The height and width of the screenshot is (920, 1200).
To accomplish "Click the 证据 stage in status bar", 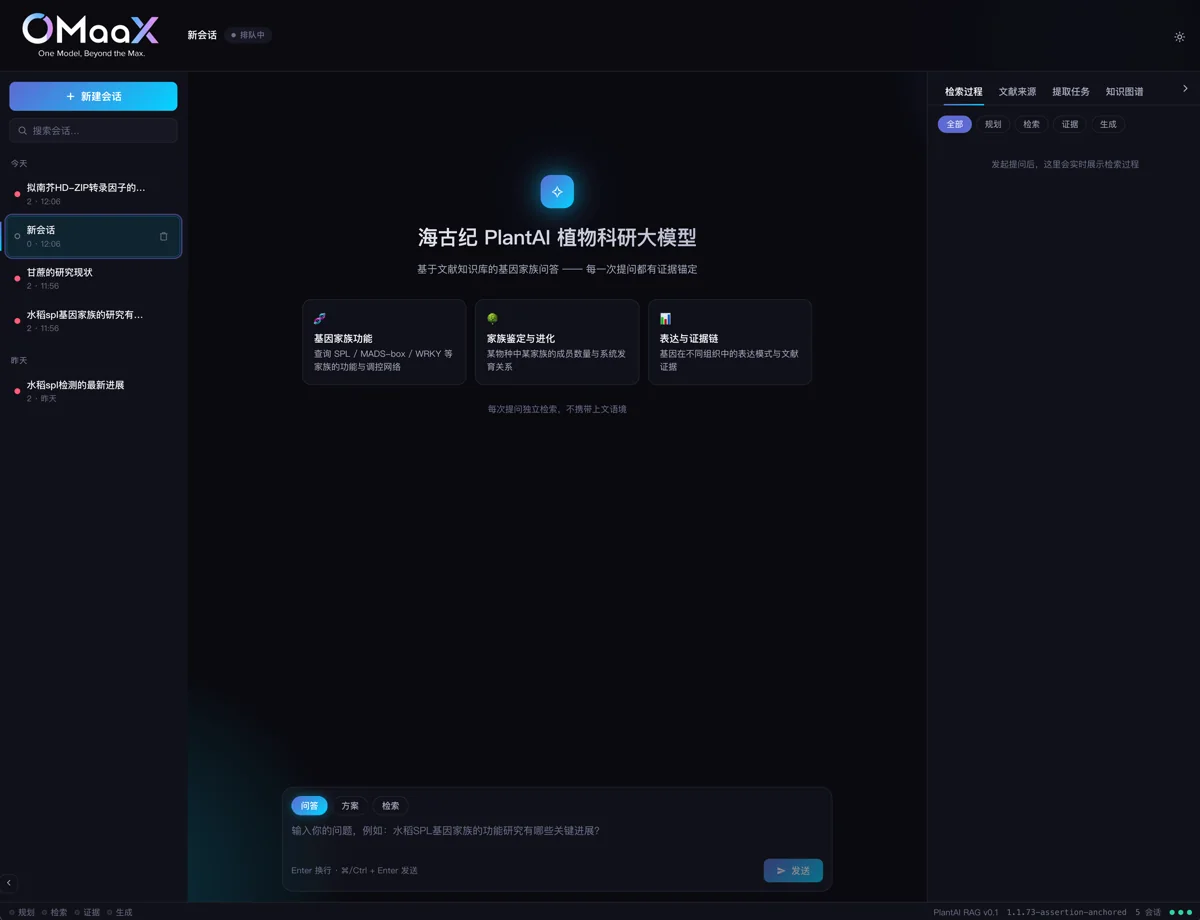I will pyautogui.click(x=87, y=912).
